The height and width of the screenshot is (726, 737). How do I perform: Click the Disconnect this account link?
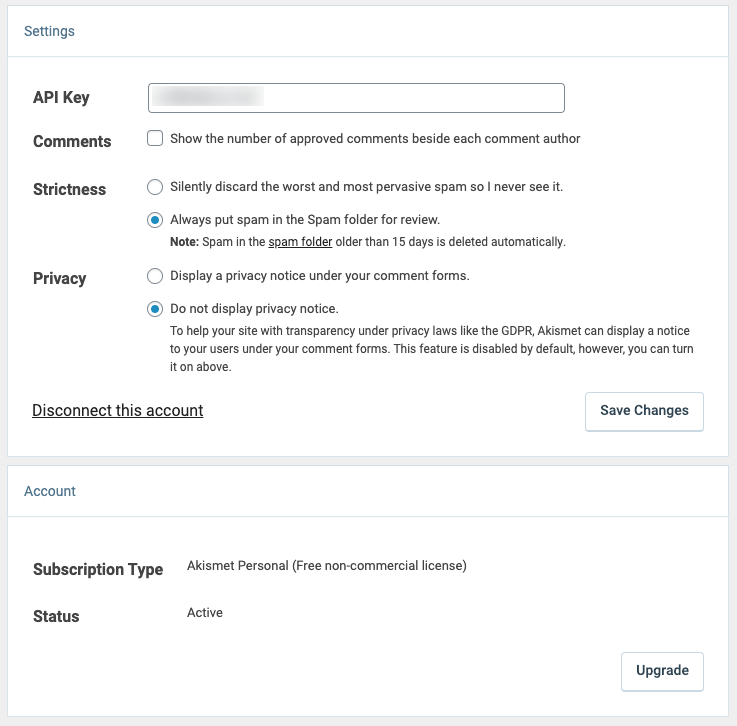pos(118,410)
